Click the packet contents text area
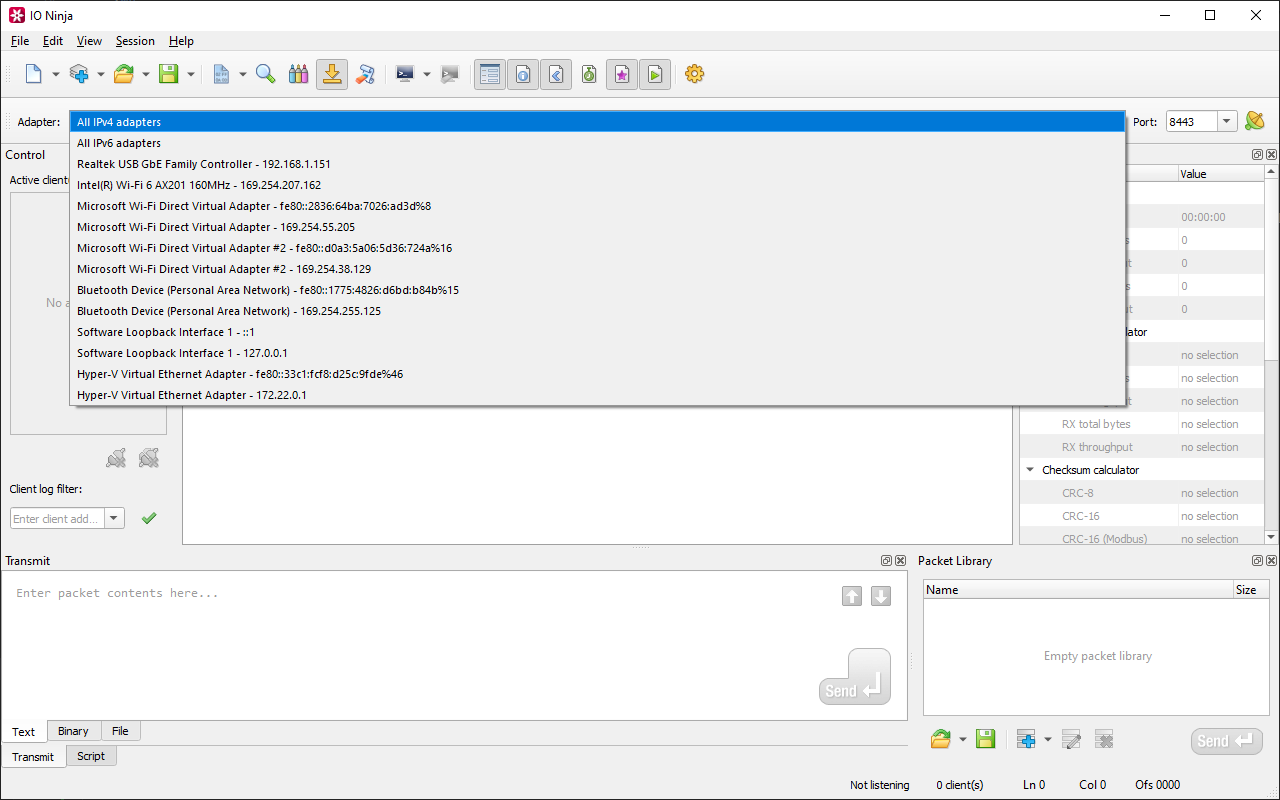1280x800 pixels. pyautogui.click(x=454, y=645)
